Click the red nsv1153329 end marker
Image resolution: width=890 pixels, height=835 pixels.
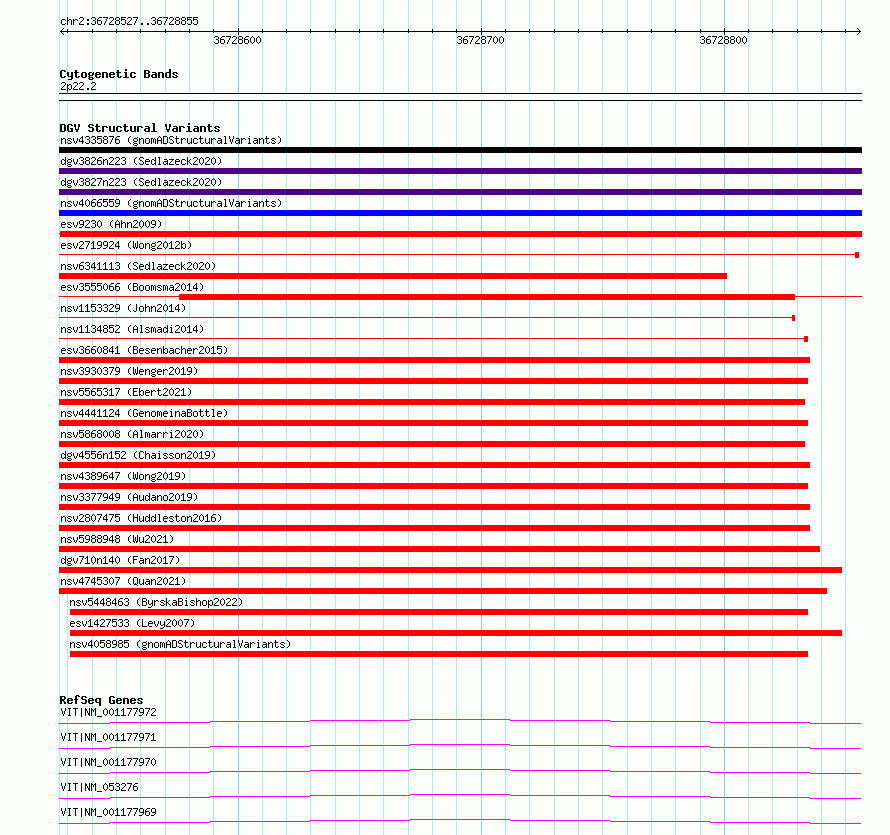coord(794,318)
